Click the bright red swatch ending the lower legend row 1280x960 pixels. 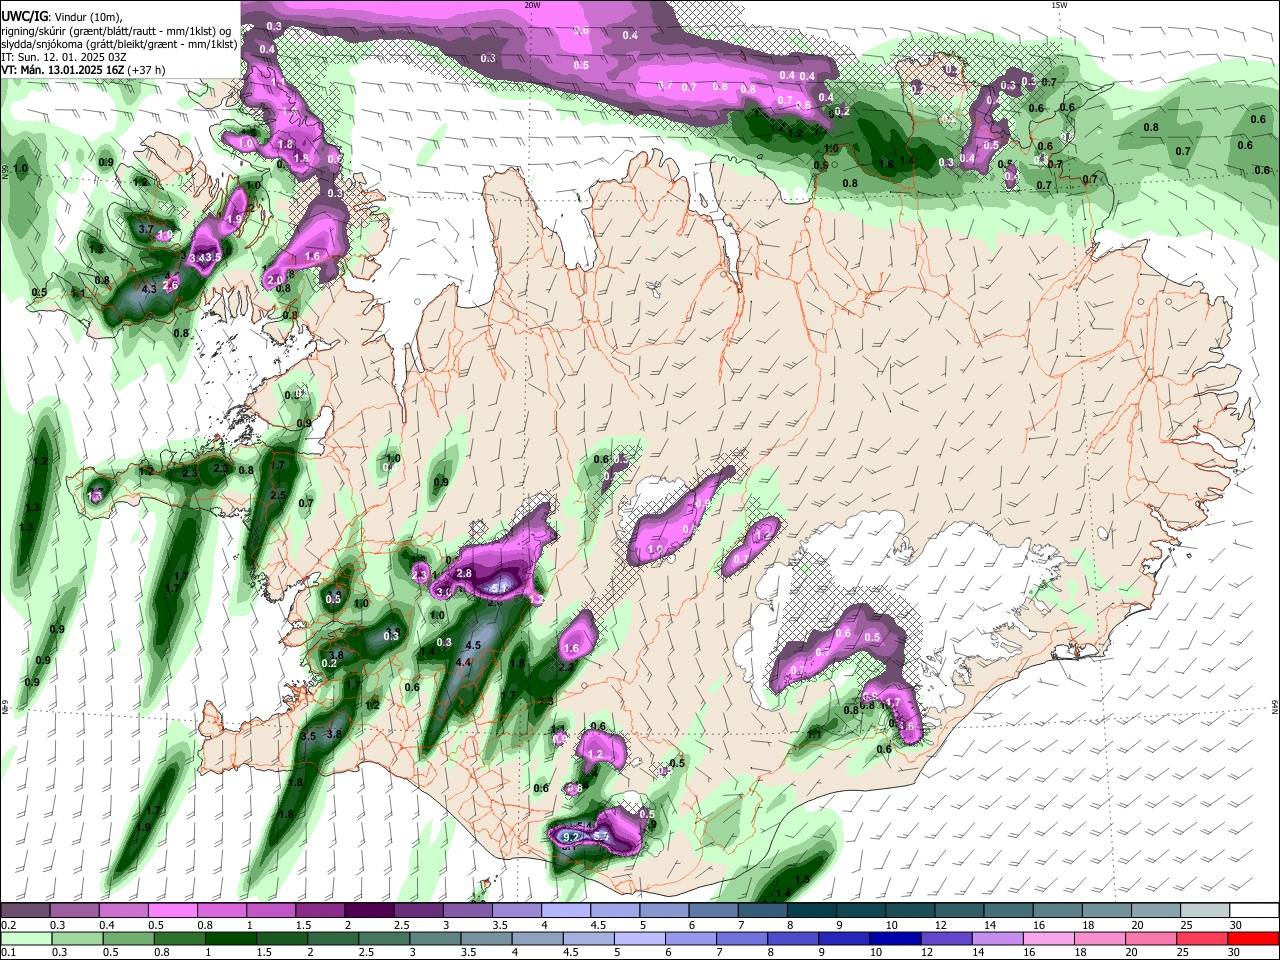1253,939
